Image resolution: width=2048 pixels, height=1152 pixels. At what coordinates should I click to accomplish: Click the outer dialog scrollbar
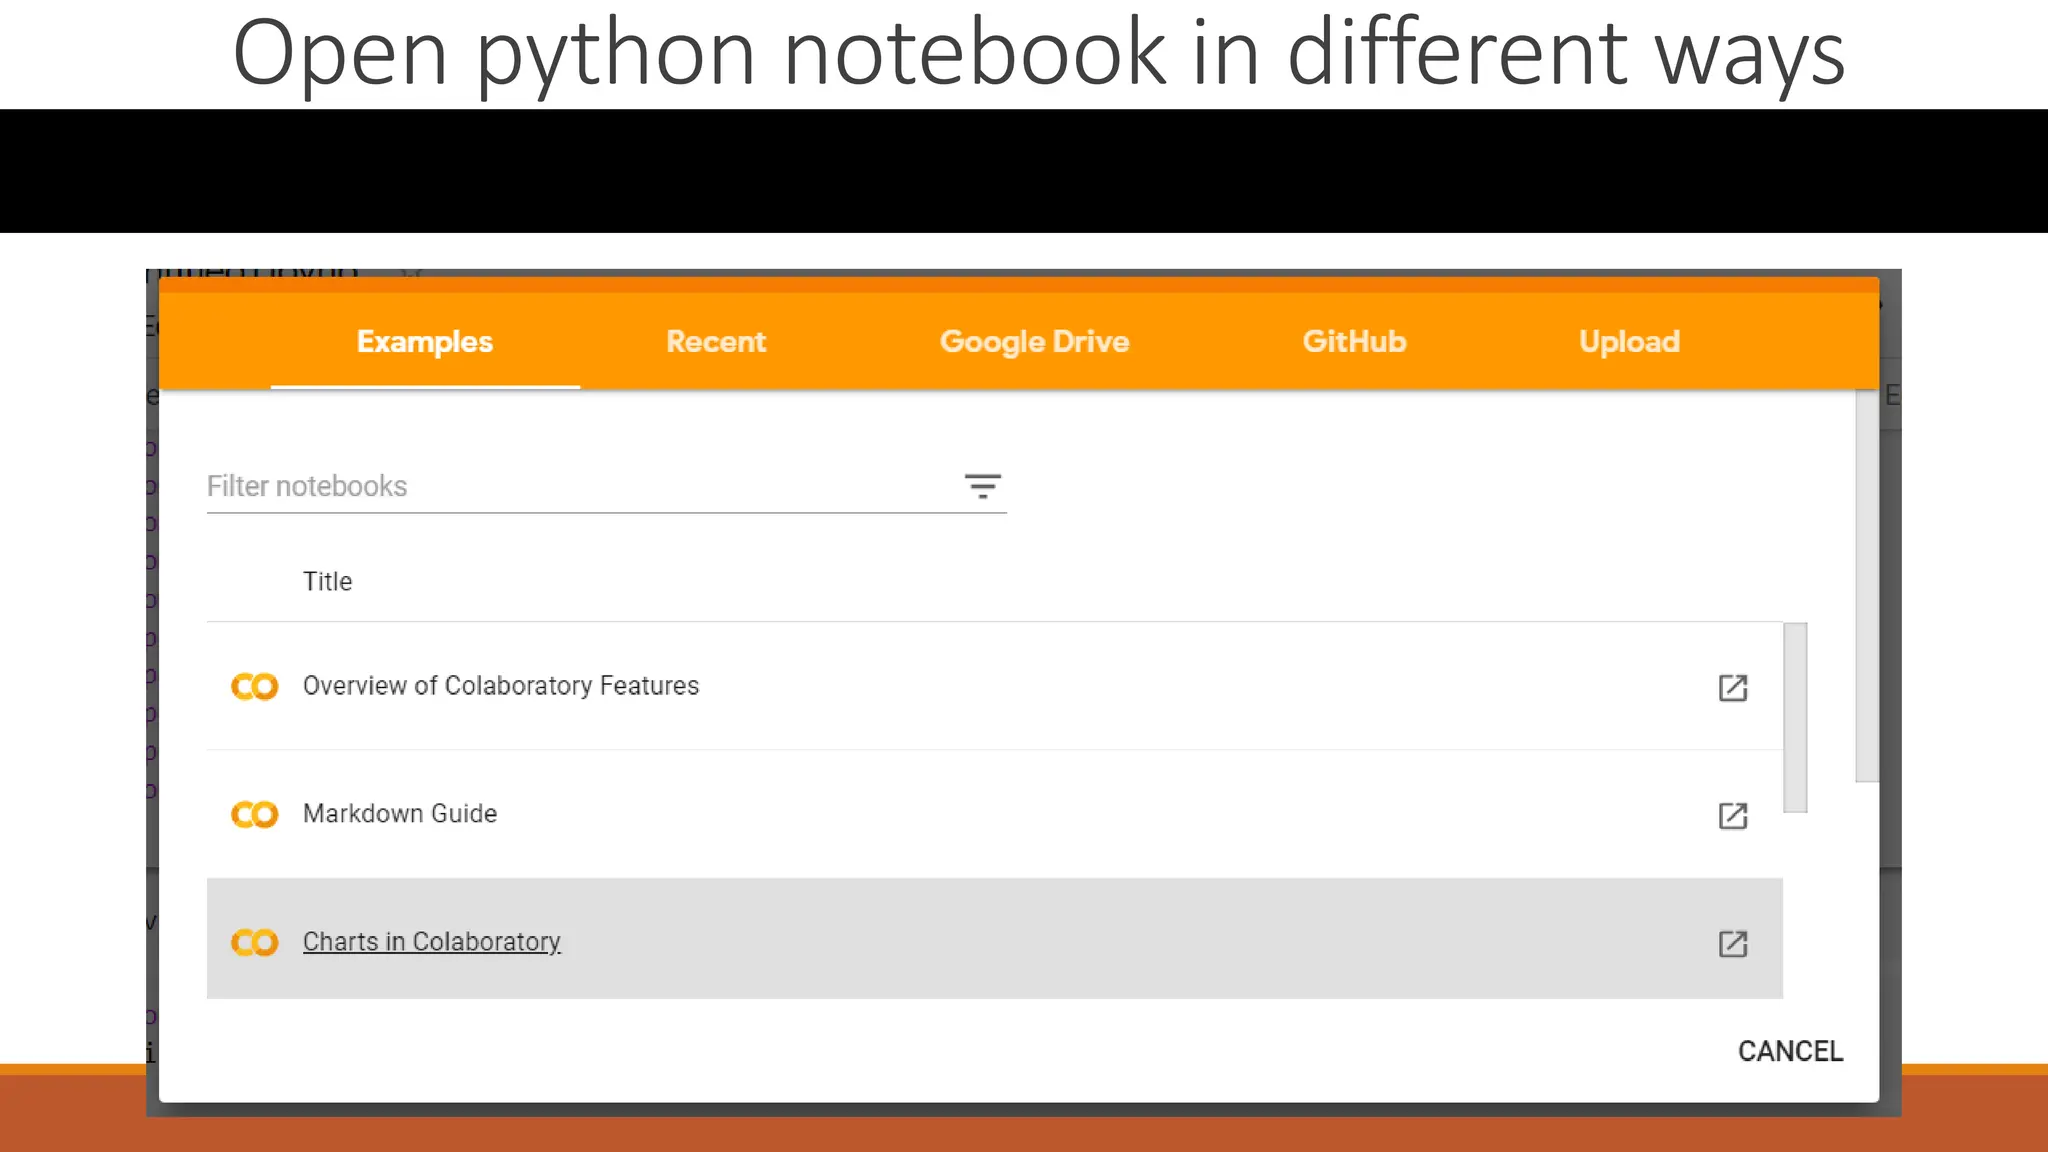[x=1867, y=585]
